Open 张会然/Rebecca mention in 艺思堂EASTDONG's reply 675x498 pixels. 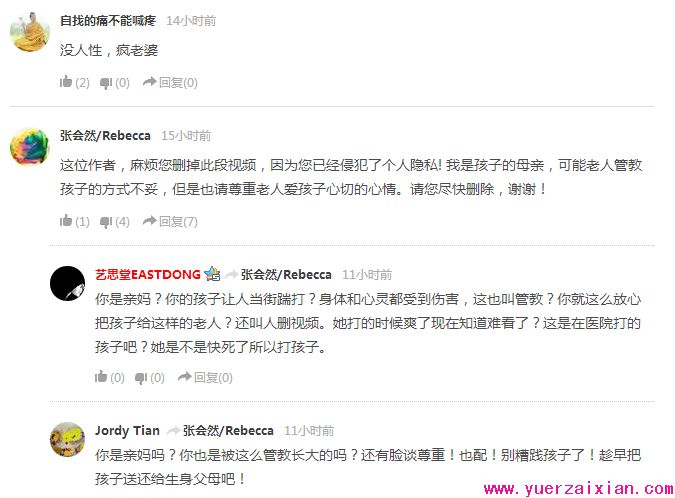click(x=286, y=274)
